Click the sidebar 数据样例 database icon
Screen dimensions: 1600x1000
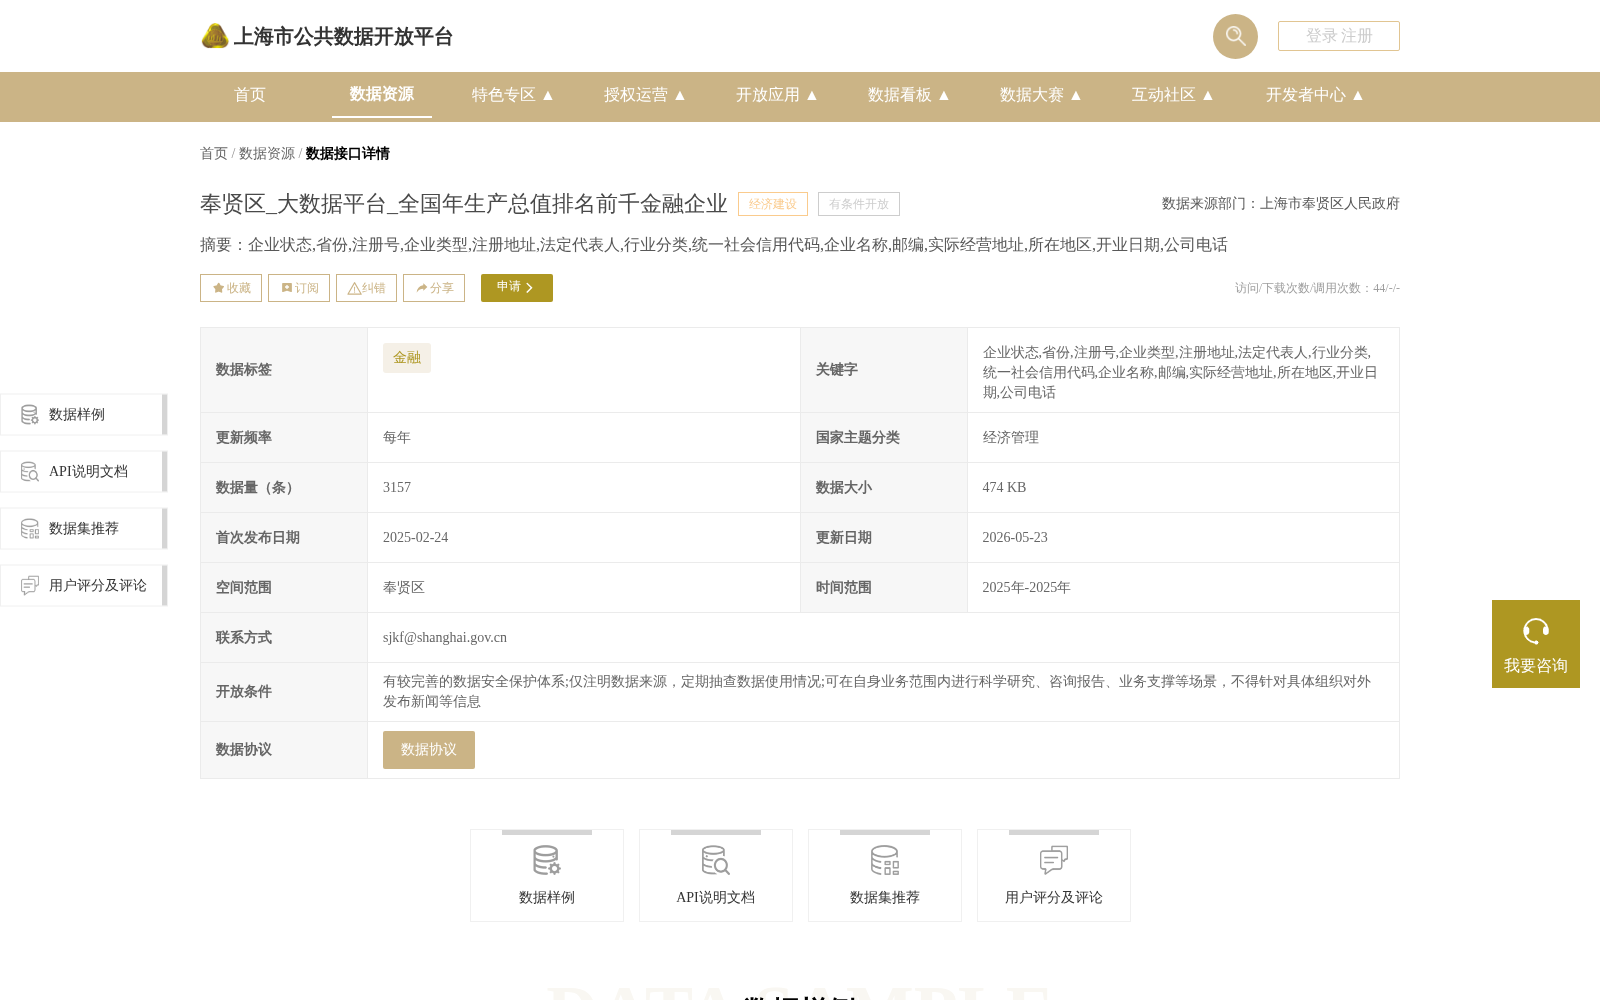(30, 414)
